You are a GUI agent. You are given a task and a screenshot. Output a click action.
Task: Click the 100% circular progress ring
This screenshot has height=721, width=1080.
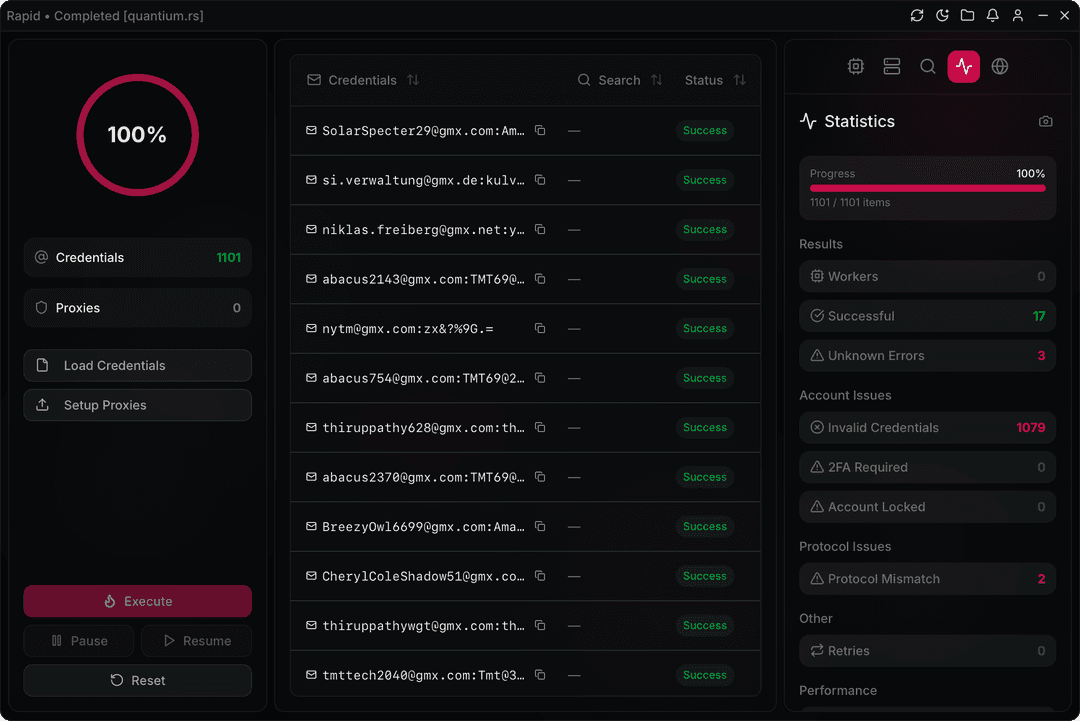[x=138, y=135]
